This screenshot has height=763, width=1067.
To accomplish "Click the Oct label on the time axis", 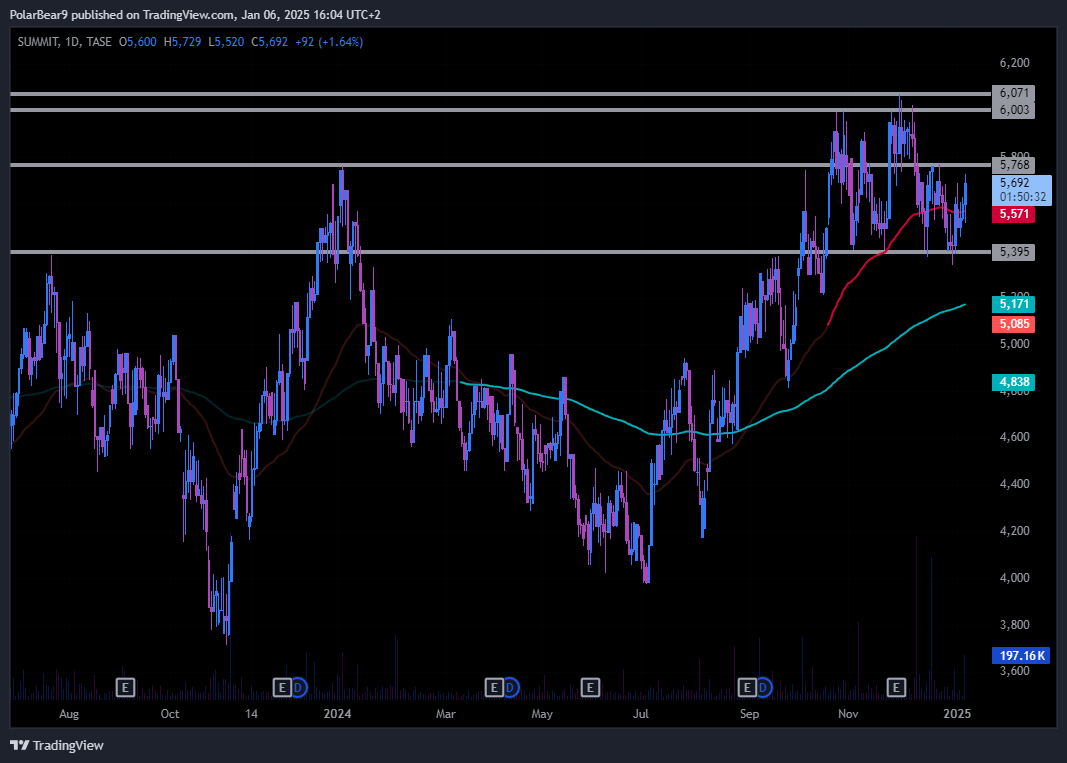I will [x=169, y=714].
